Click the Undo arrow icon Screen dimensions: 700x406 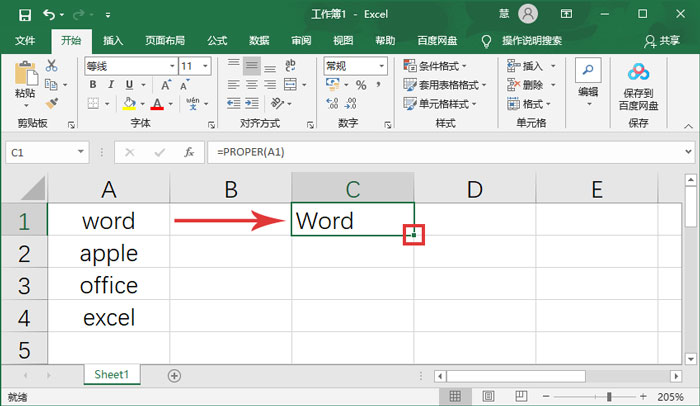[49, 14]
